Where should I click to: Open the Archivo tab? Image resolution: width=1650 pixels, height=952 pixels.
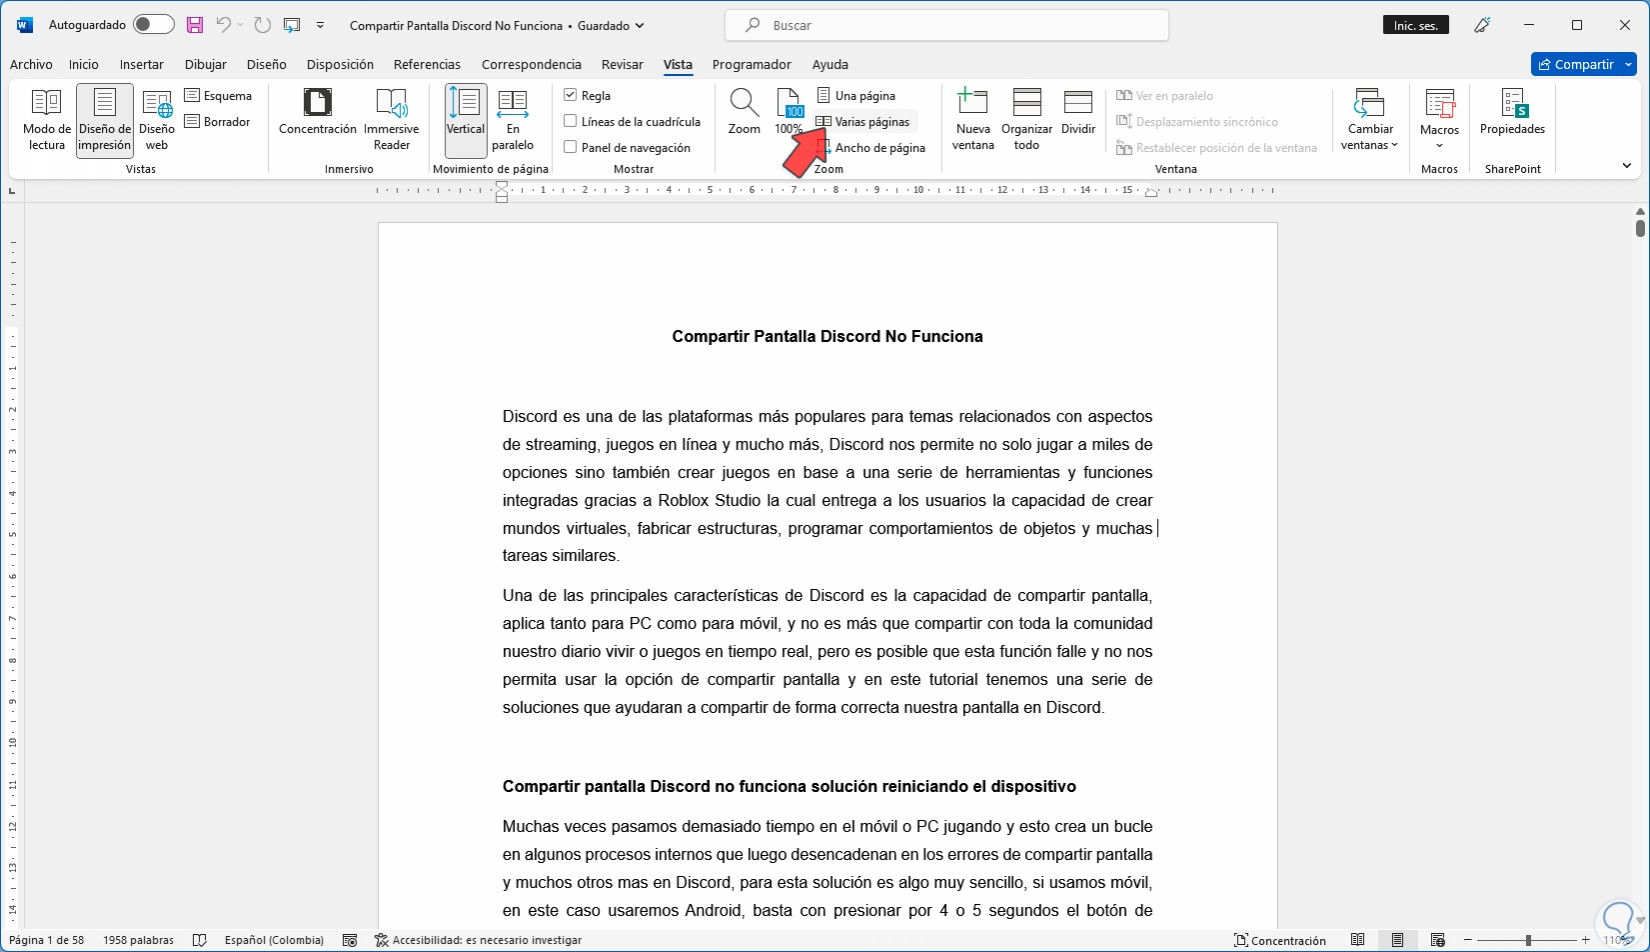point(31,65)
